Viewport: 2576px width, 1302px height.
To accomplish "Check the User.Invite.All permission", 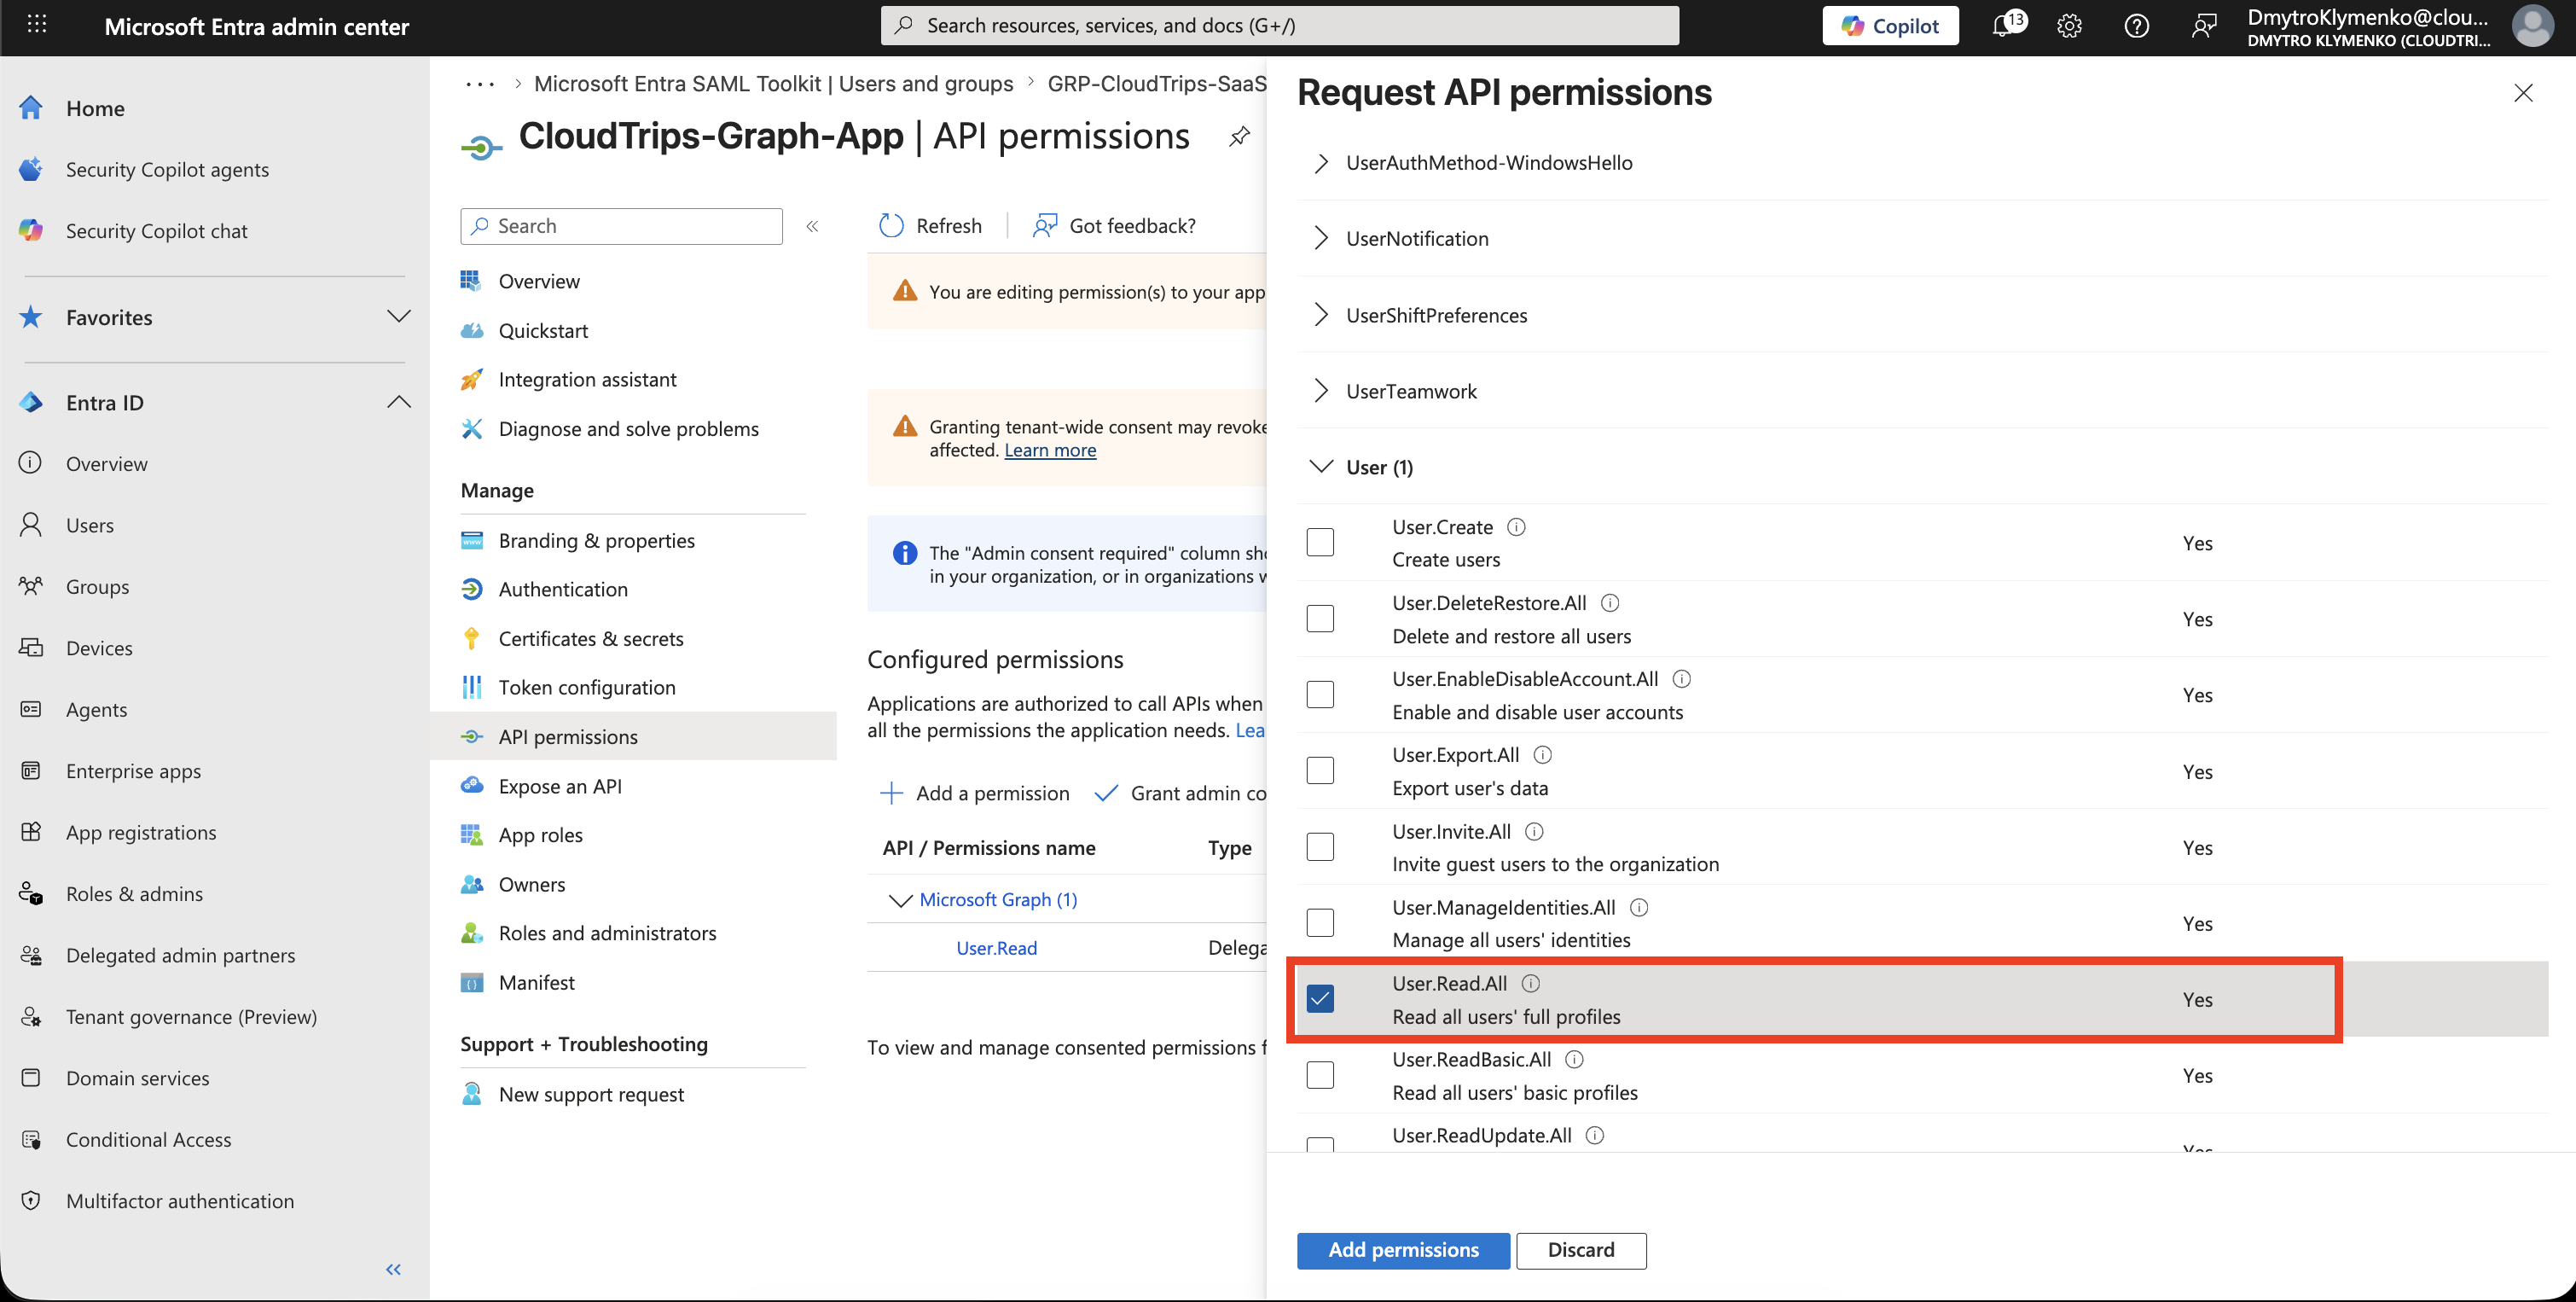I will coord(1320,846).
